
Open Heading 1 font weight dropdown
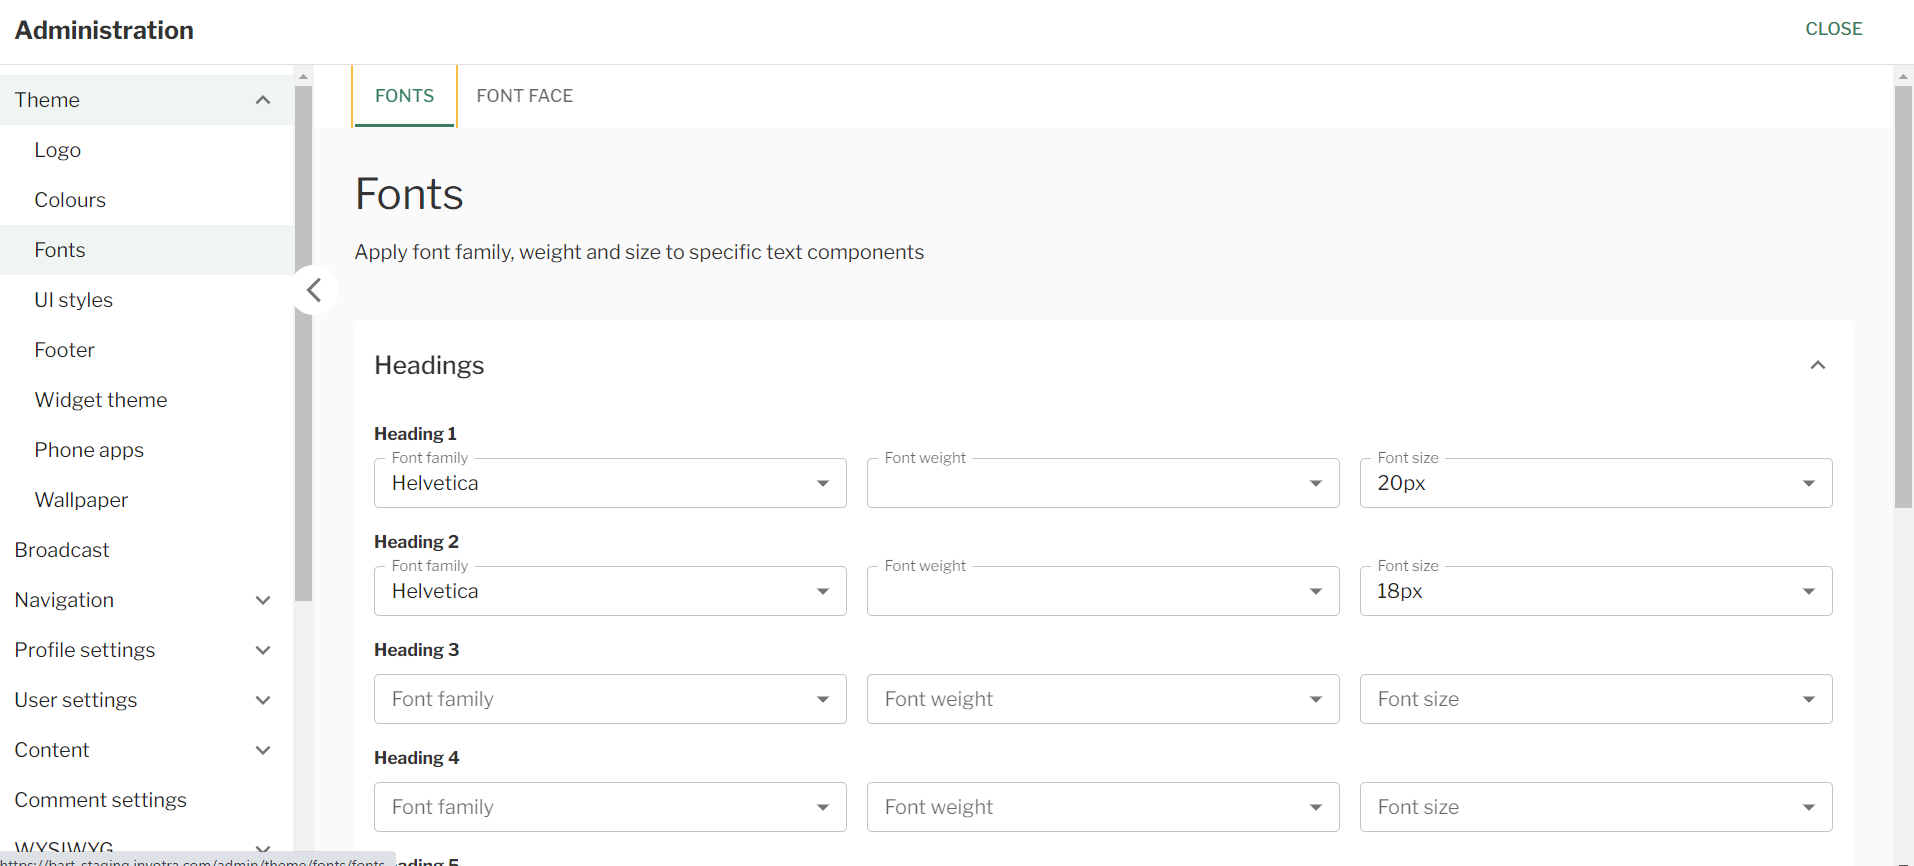(1102, 484)
